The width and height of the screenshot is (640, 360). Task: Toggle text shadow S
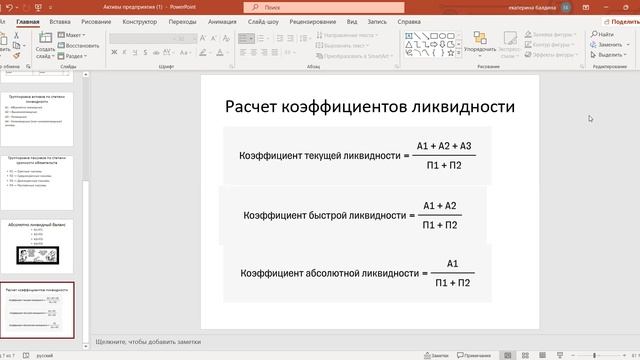[x=145, y=52]
